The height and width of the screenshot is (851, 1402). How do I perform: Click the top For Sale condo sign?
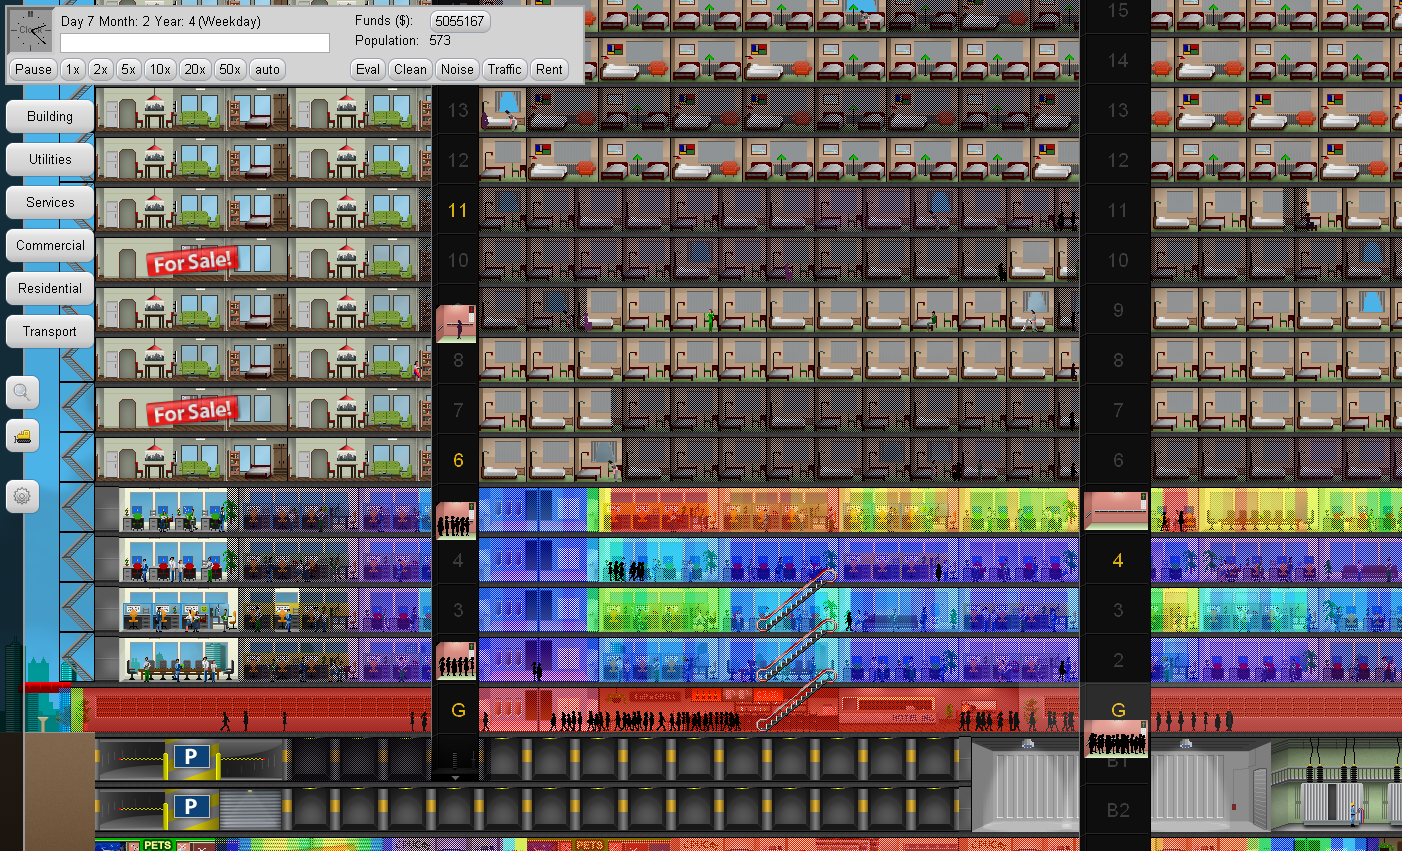(x=193, y=261)
